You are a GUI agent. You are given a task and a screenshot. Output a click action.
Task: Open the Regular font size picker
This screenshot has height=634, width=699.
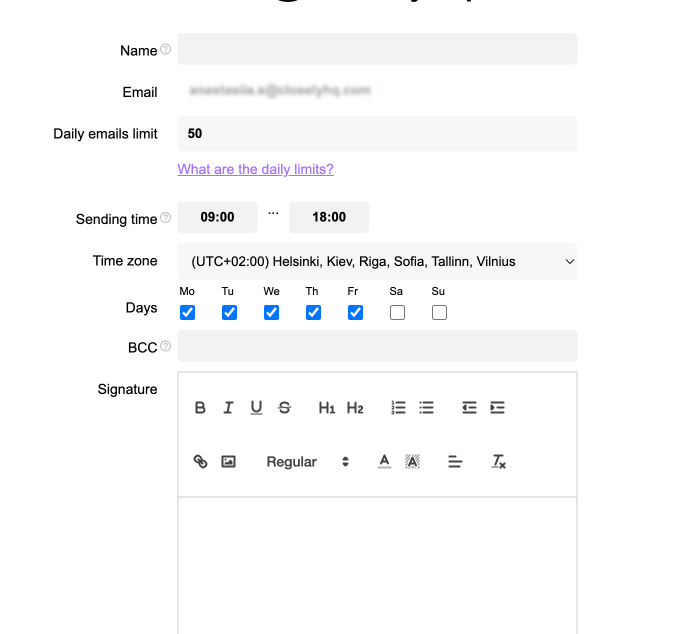[x=308, y=461]
